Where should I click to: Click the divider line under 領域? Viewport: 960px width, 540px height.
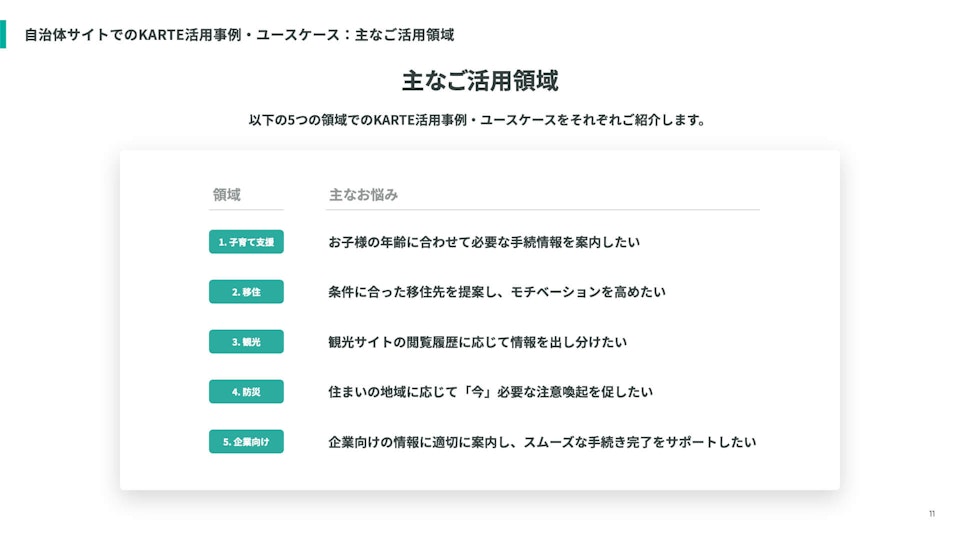click(x=246, y=210)
